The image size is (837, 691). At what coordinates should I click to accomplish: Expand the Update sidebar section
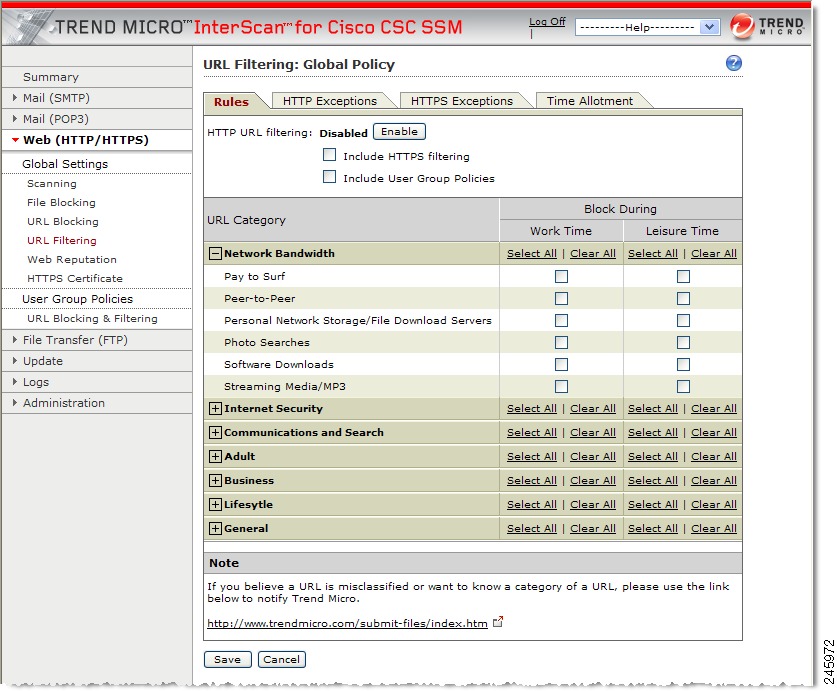pyautogui.click(x=15, y=361)
